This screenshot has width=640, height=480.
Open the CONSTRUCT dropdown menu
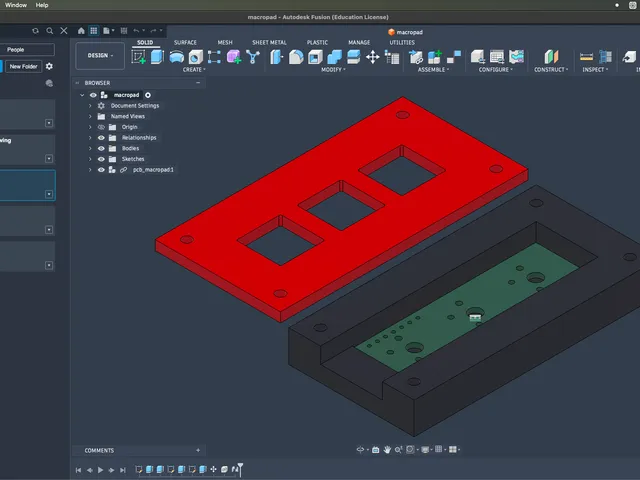[551, 70]
